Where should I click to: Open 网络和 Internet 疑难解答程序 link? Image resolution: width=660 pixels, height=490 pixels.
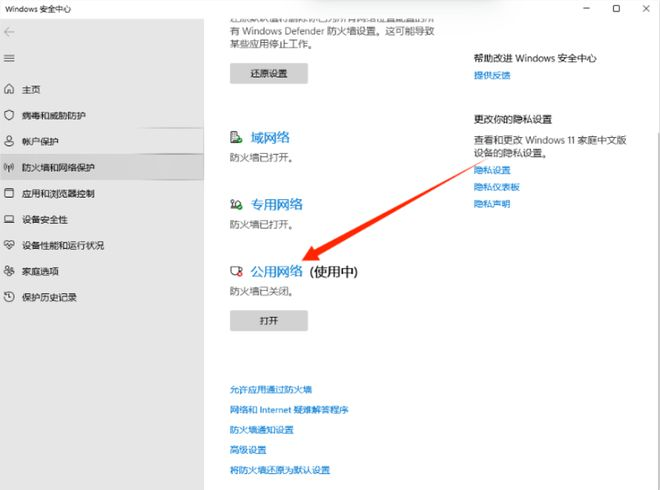pos(289,410)
